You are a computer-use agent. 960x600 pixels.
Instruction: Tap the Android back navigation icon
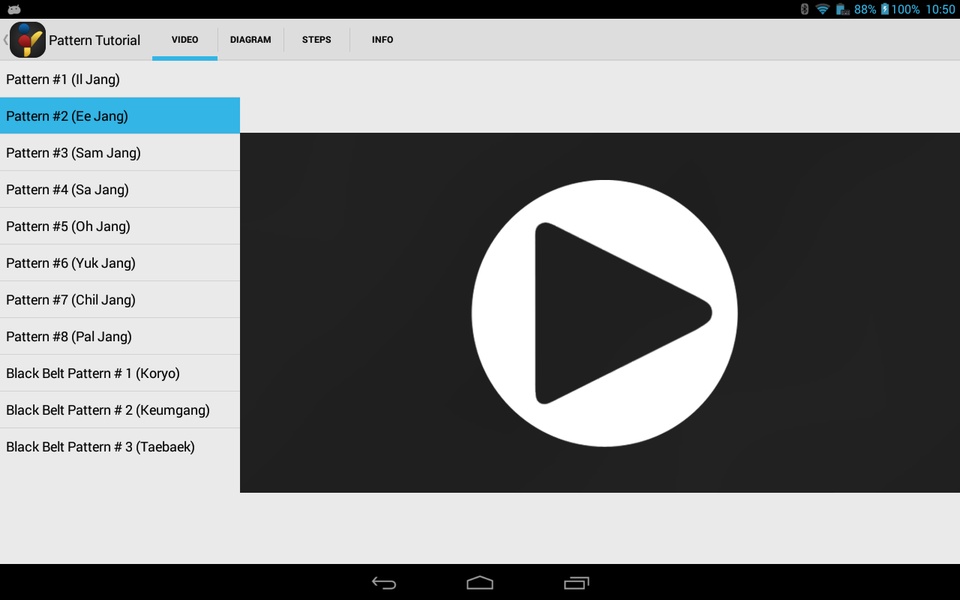coord(384,583)
